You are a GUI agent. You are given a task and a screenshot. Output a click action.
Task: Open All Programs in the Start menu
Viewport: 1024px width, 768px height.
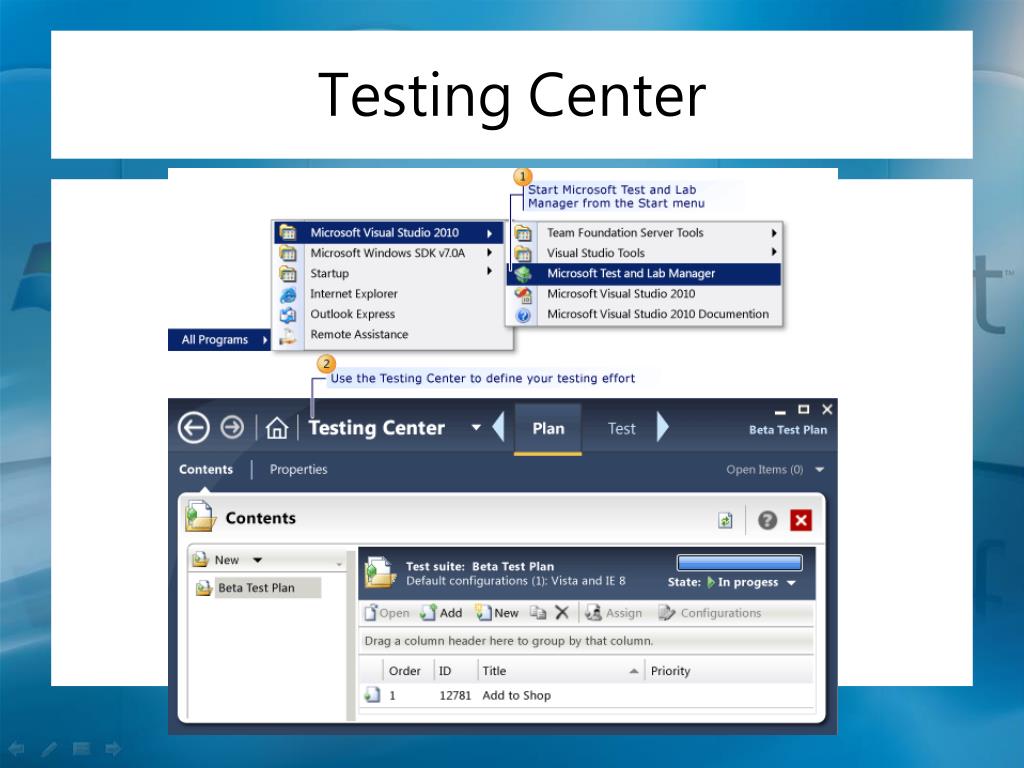pos(219,340)
